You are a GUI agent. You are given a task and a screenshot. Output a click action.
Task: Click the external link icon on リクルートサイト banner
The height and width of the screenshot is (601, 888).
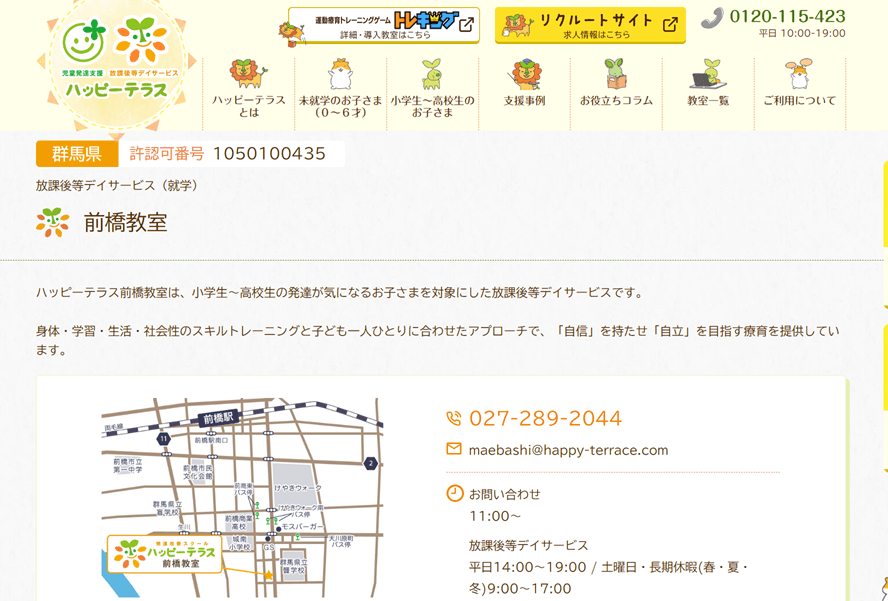coord(670,24)
